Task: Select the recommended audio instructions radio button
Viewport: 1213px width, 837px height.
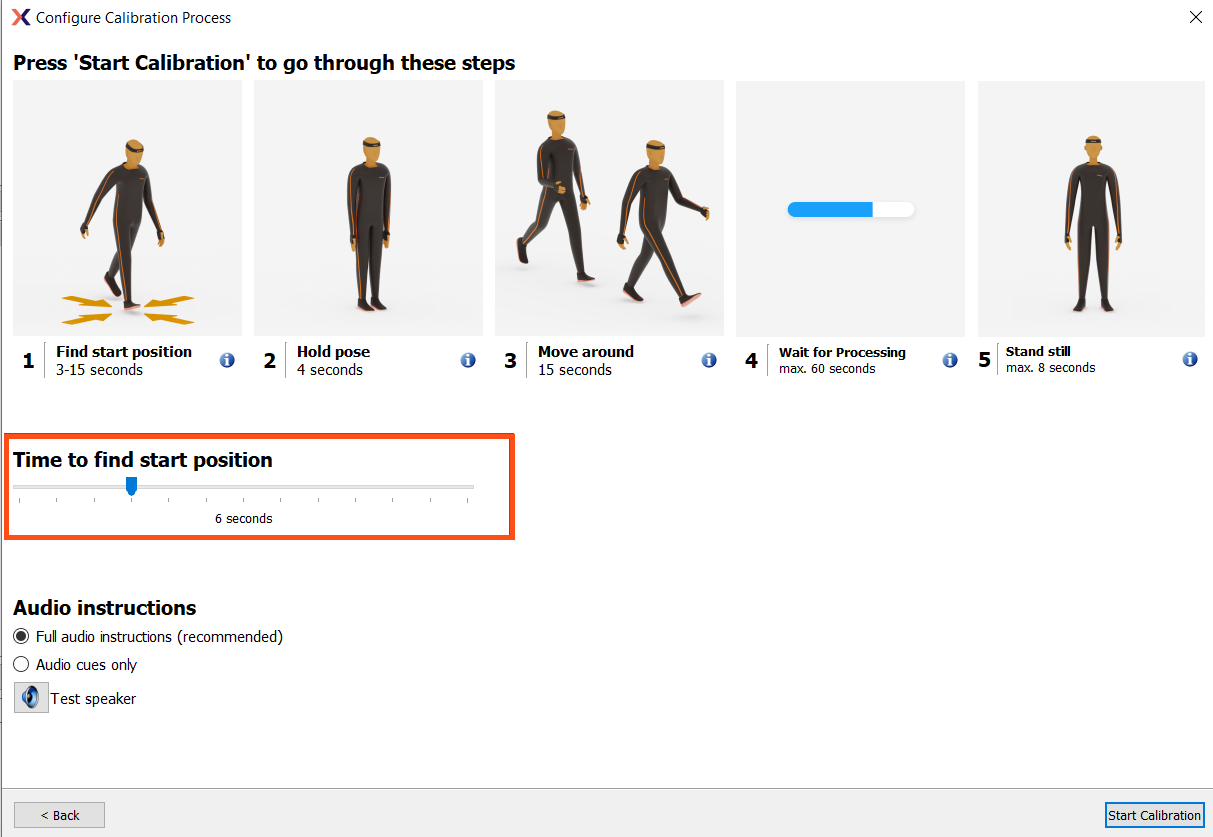Action: (21, 636)
